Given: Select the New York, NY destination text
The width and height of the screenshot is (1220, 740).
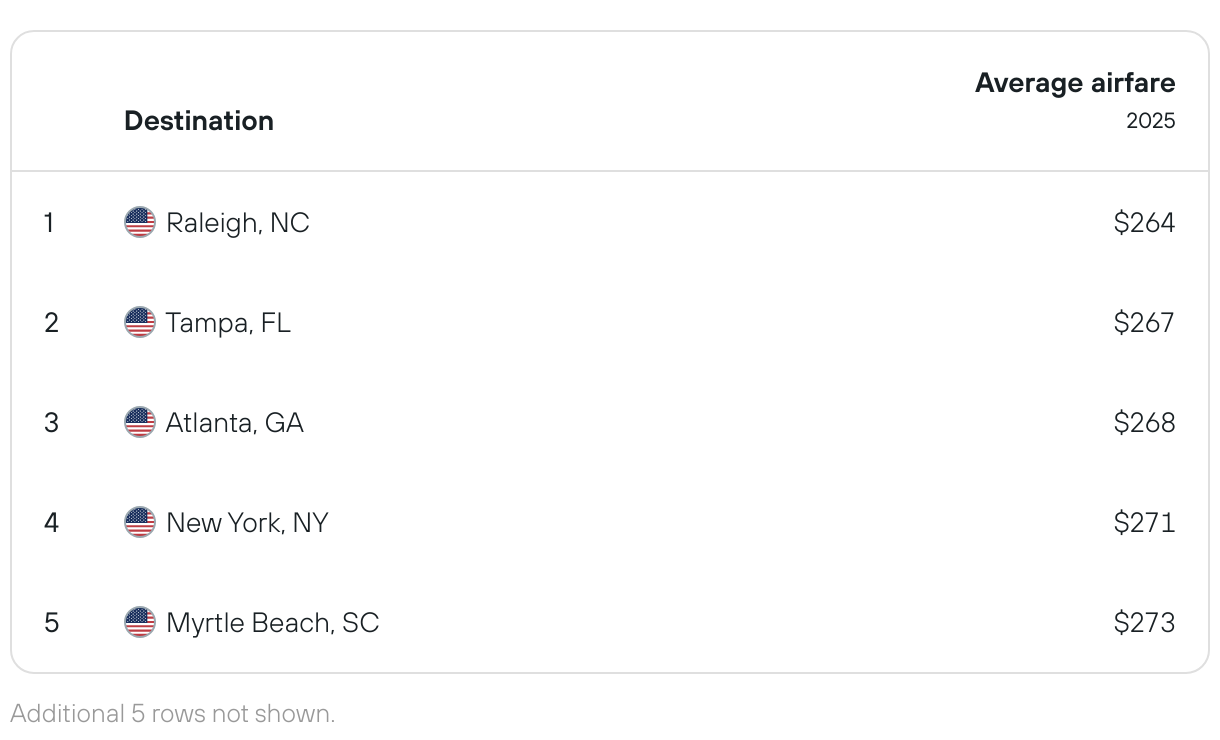Looking at the screenshot, I should (x=247, y=522).
